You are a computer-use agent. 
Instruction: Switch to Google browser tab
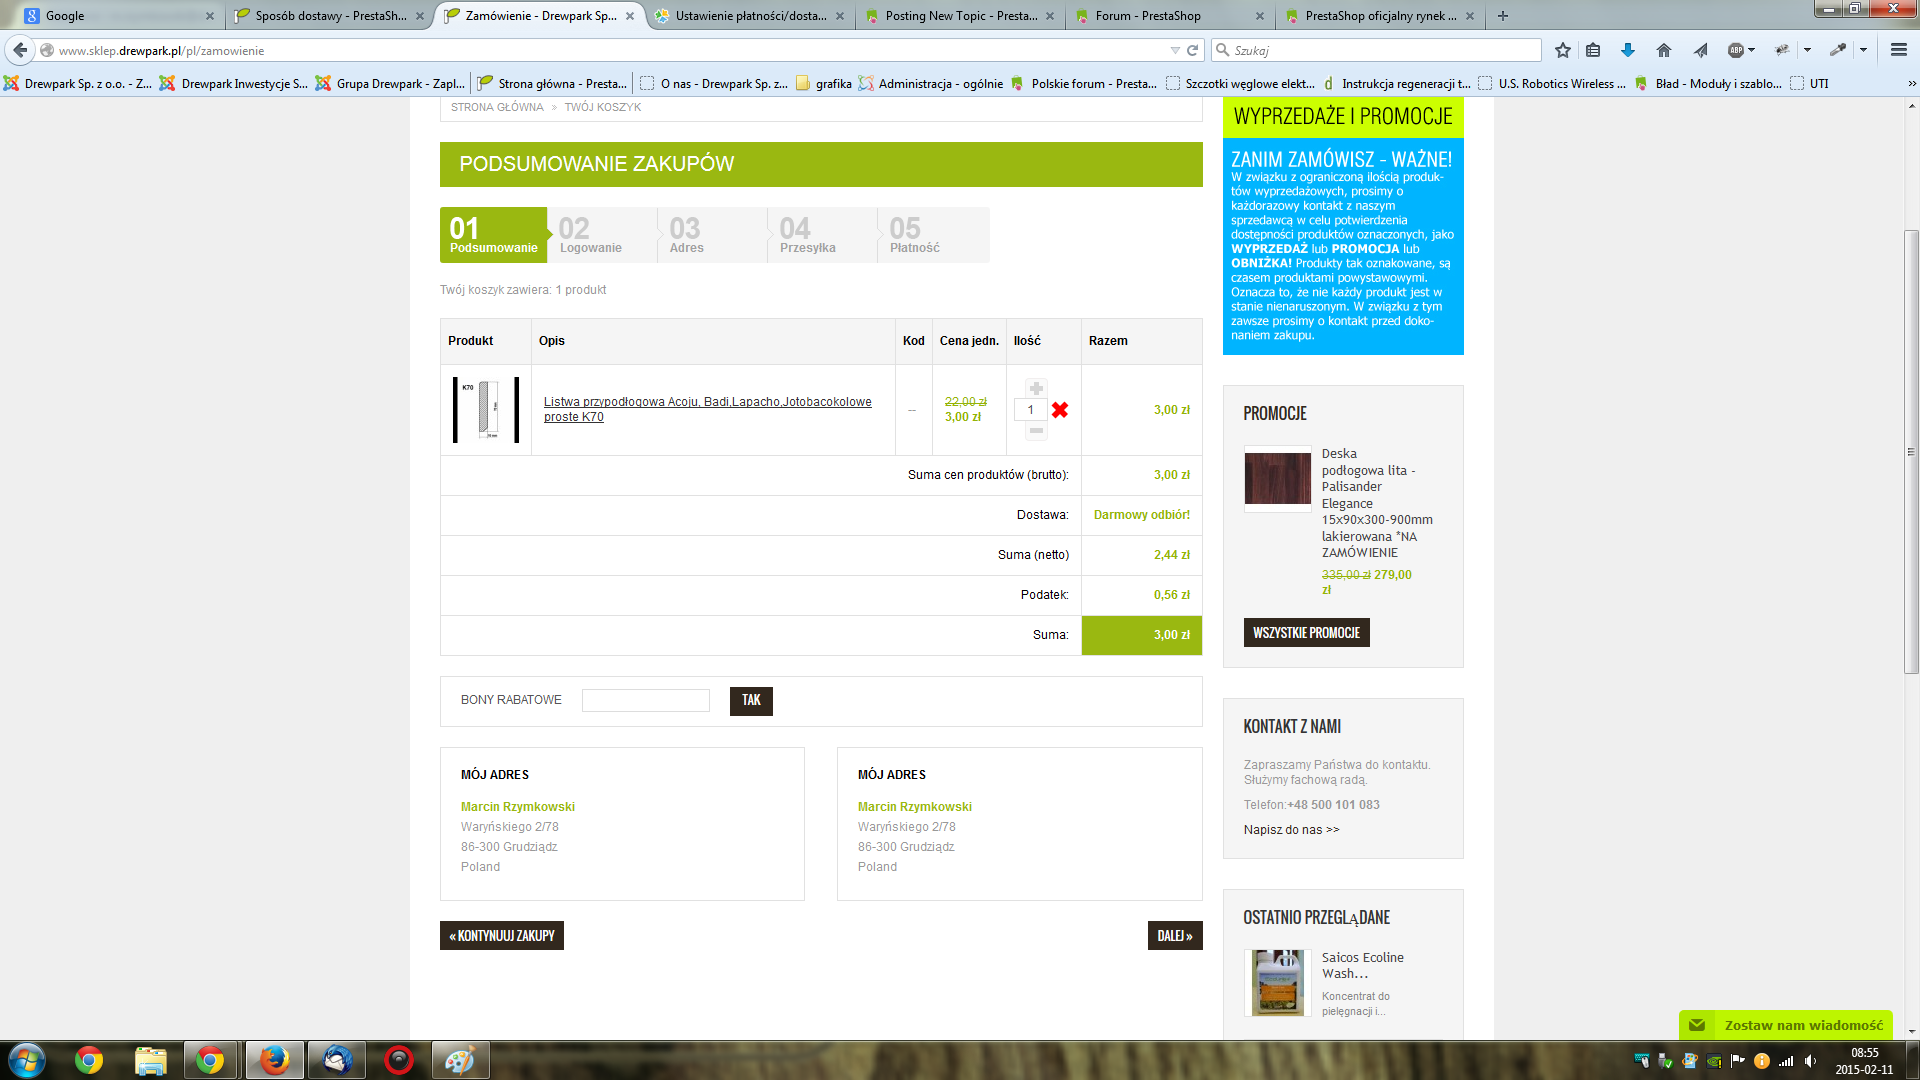(x=65, y=16)
